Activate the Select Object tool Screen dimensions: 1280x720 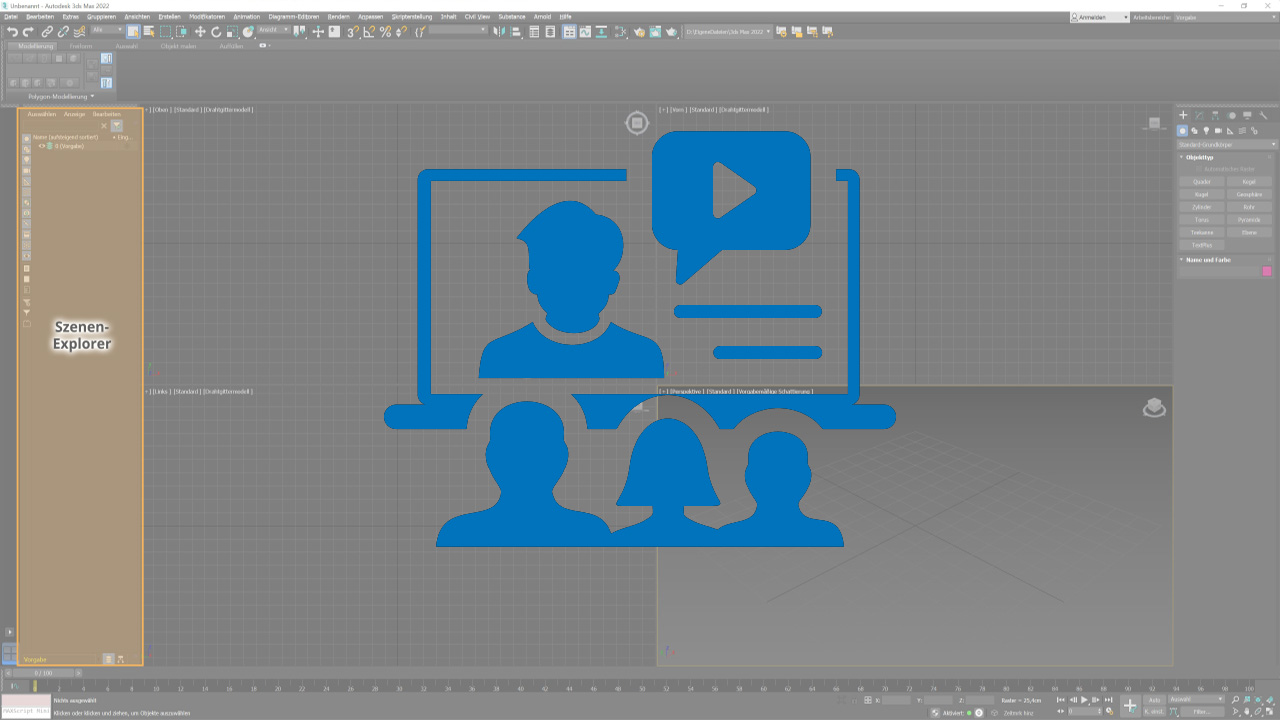pyautogui.click(x=133, y=32)
